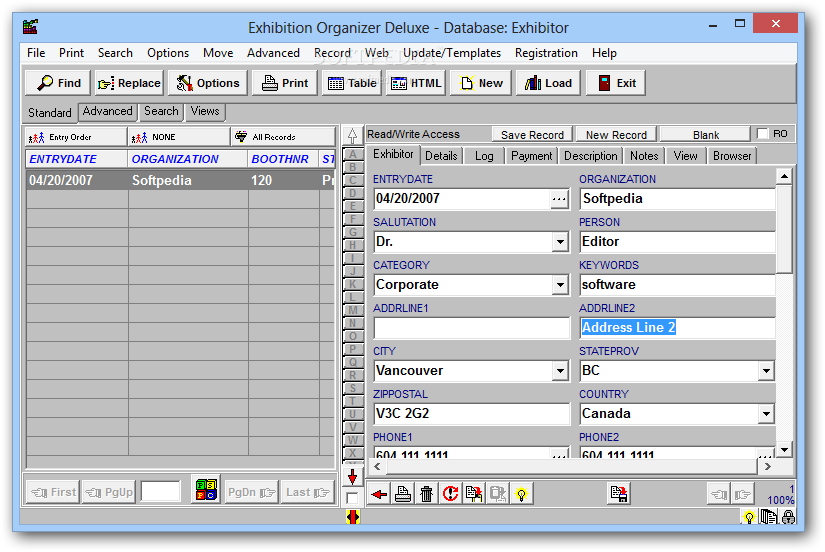Click the Blank button
Image resolution: width=825 pixels, height=552 pixels.
point(706,135)
